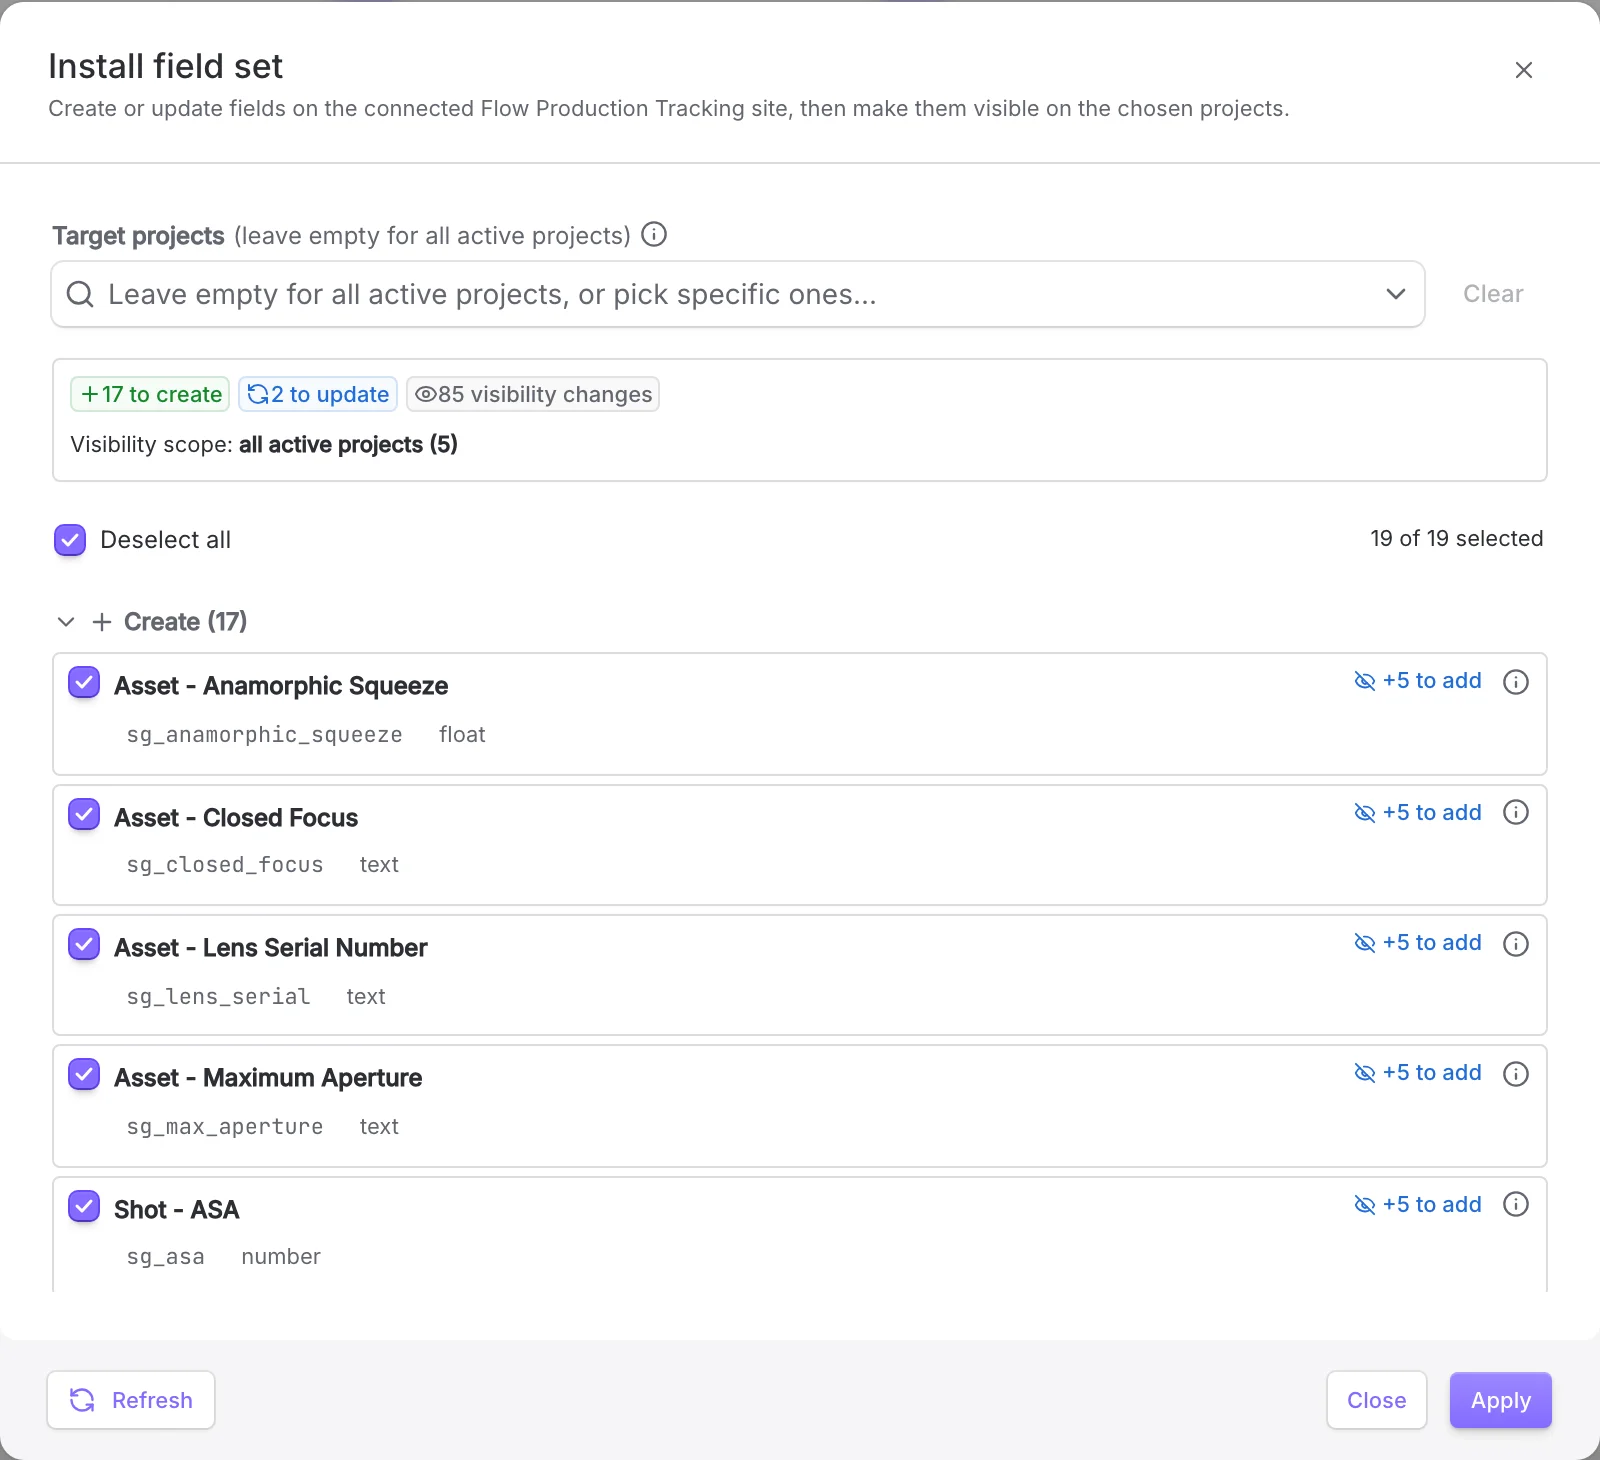1600x1460 pixels.
Task: Click the sg_closed_focus field code
Action: [225, 865]
